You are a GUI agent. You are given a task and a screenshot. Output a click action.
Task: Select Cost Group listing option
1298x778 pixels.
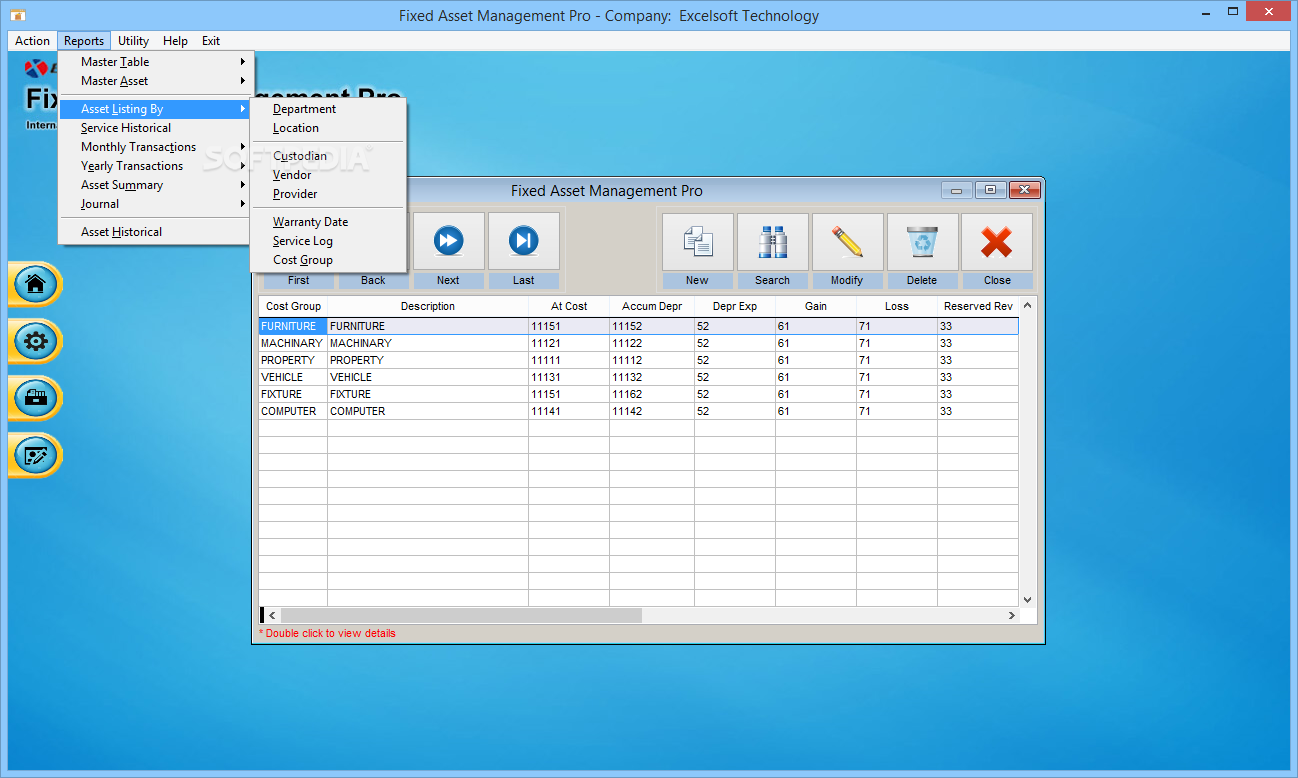(328, 260)
